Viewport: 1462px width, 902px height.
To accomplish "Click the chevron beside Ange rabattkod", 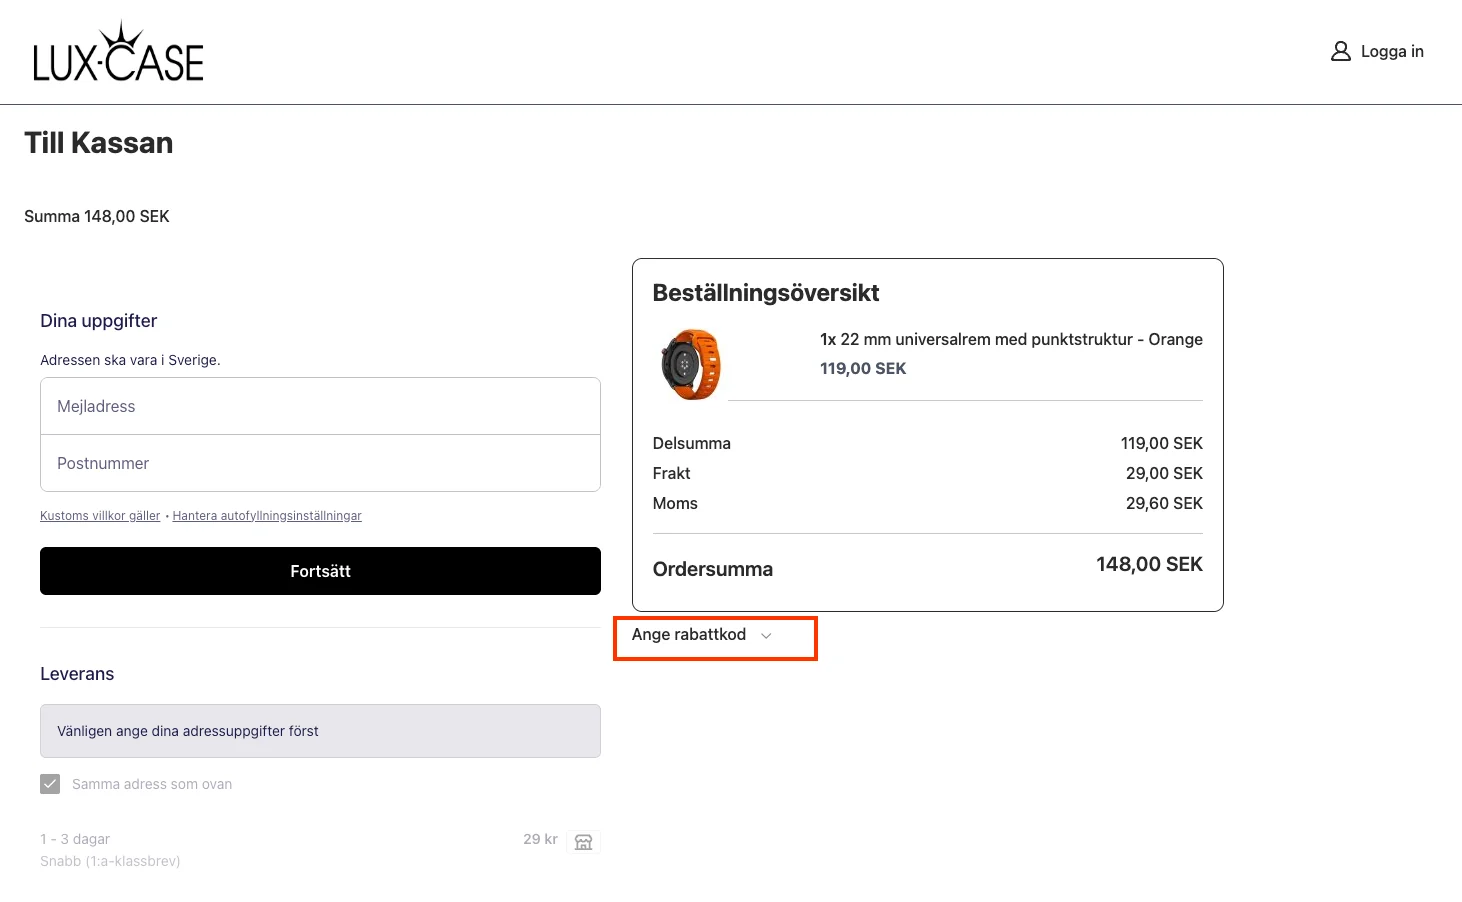I will click(x=766, y=636).
